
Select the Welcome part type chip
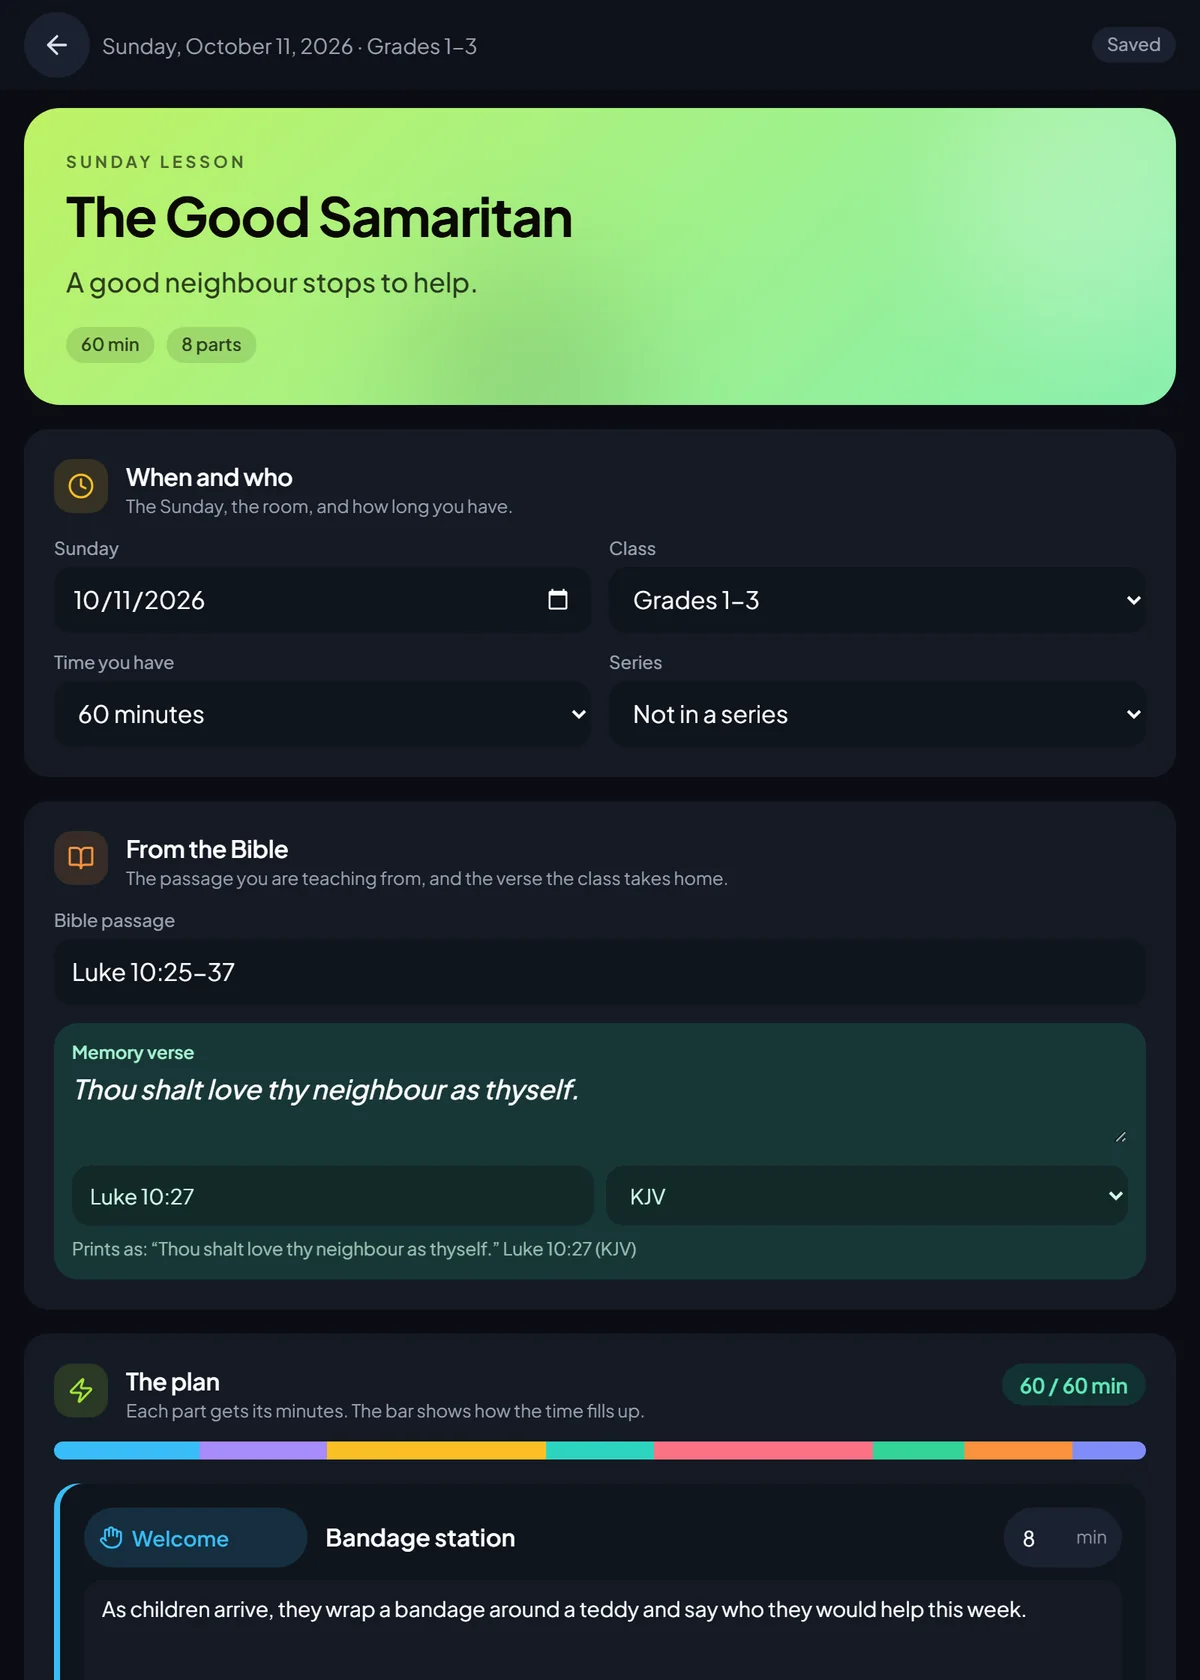coord(195,1538)
